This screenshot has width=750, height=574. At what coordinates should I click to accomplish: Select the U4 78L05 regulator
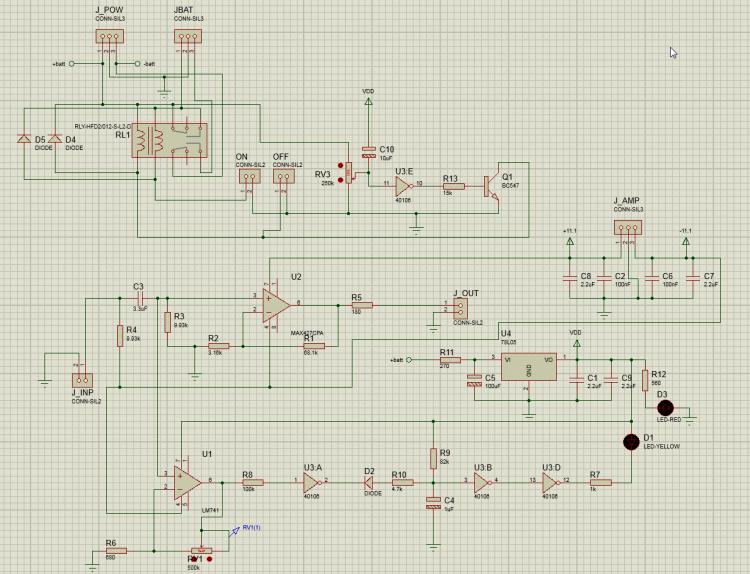click(x=529, y=367)
